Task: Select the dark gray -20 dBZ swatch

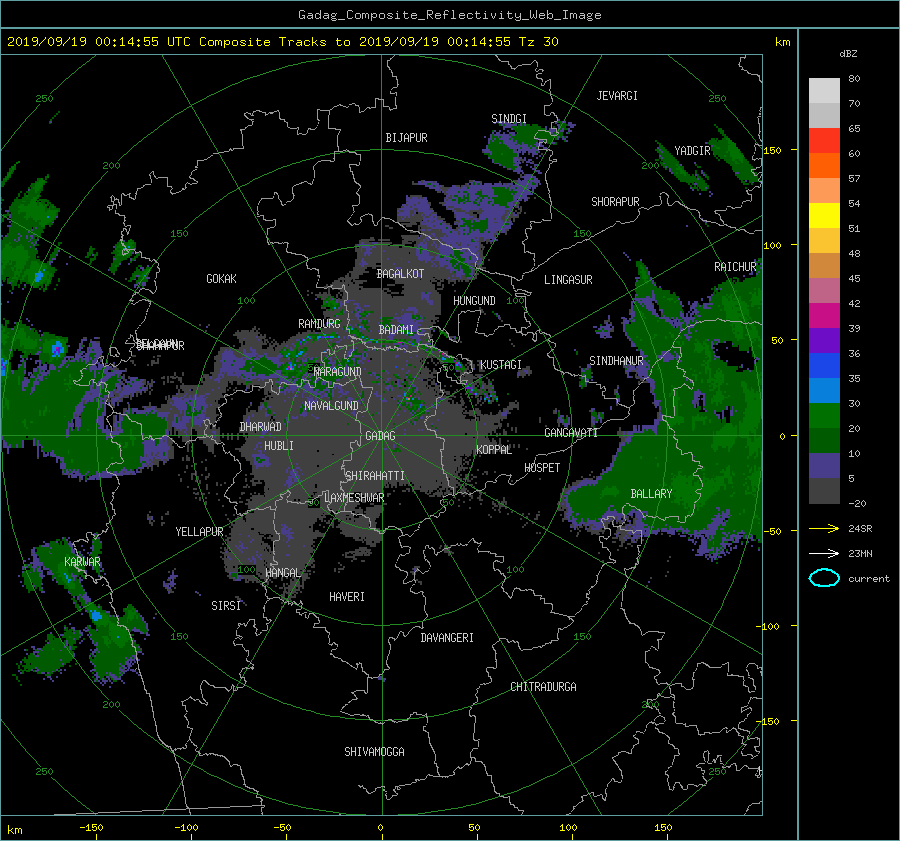Action: pyautogui.click(x=824, y=491)
